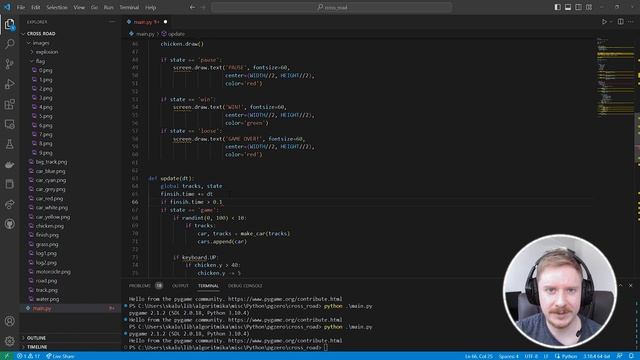Open 5.png in flag folder

pos(45,116)
